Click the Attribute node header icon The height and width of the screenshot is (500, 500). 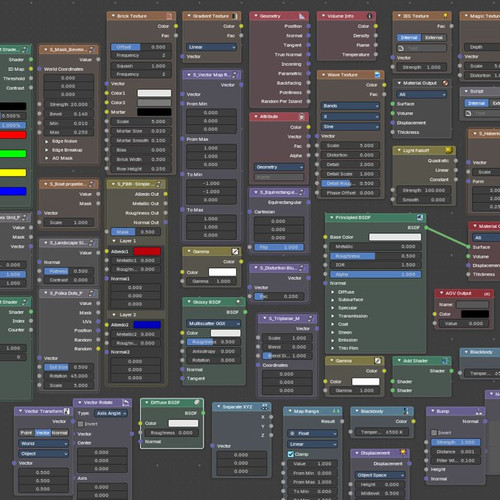(x=302, y=116)
